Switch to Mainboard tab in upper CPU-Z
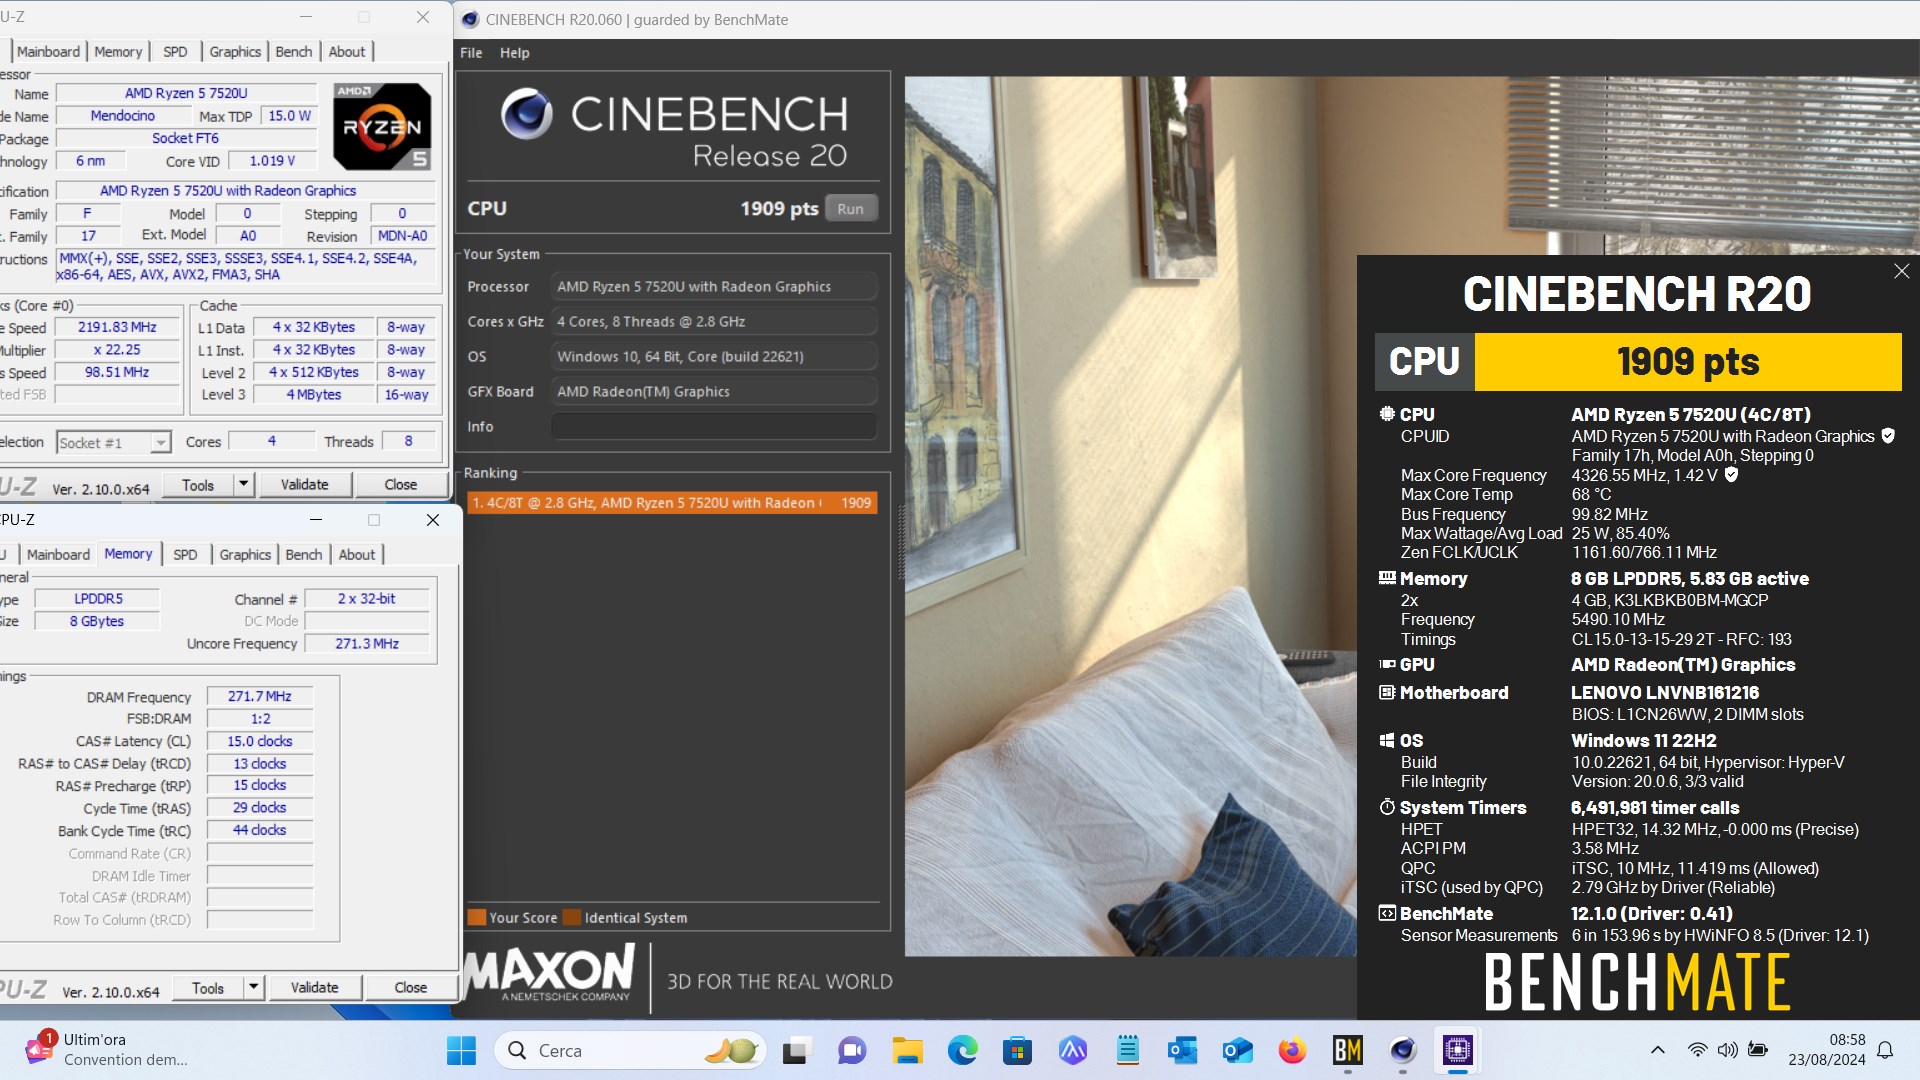This screenshot has height=1080, width=1920. point(48,52)
